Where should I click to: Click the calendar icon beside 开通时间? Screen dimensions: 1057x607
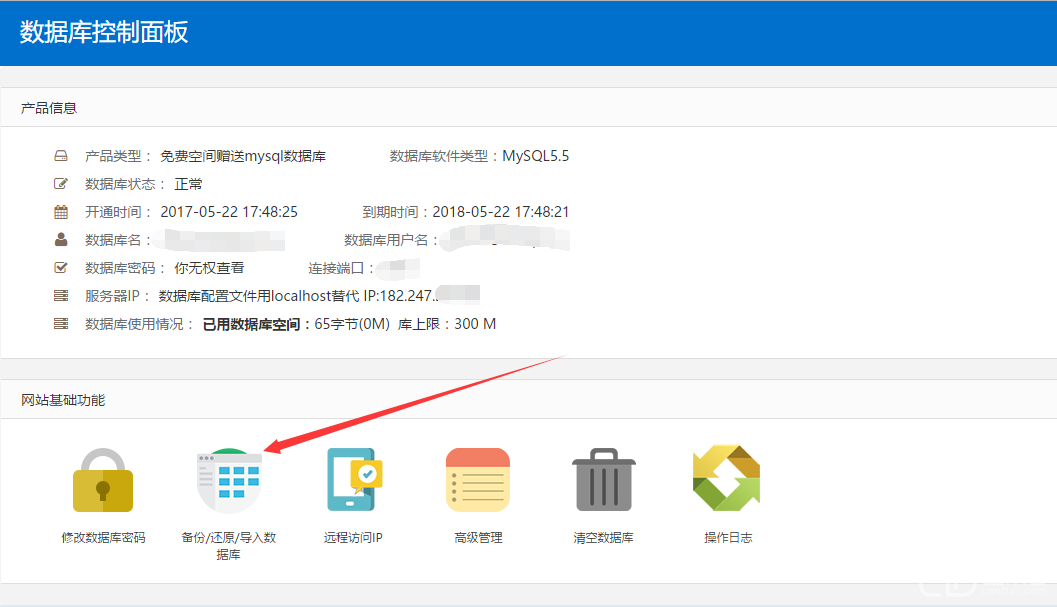click(61, 212)
